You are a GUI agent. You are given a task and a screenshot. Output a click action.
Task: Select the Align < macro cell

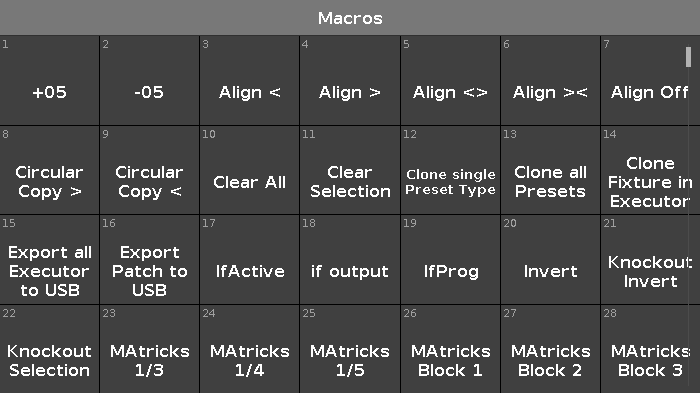click(x=250, y=80)
